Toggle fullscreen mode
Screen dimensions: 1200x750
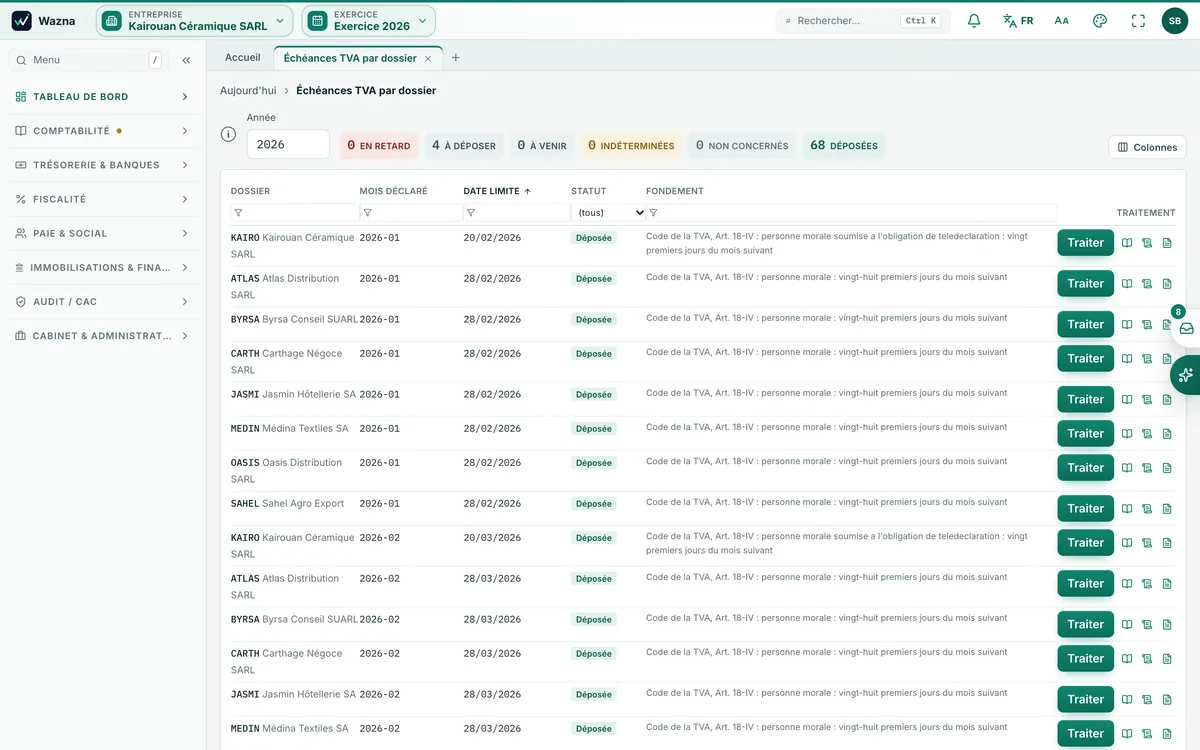(x=1138, y=21)
